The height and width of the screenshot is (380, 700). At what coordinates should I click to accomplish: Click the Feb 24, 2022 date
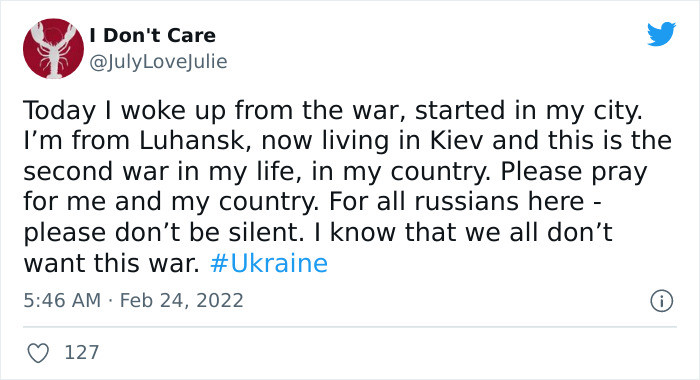pos(182,300)
